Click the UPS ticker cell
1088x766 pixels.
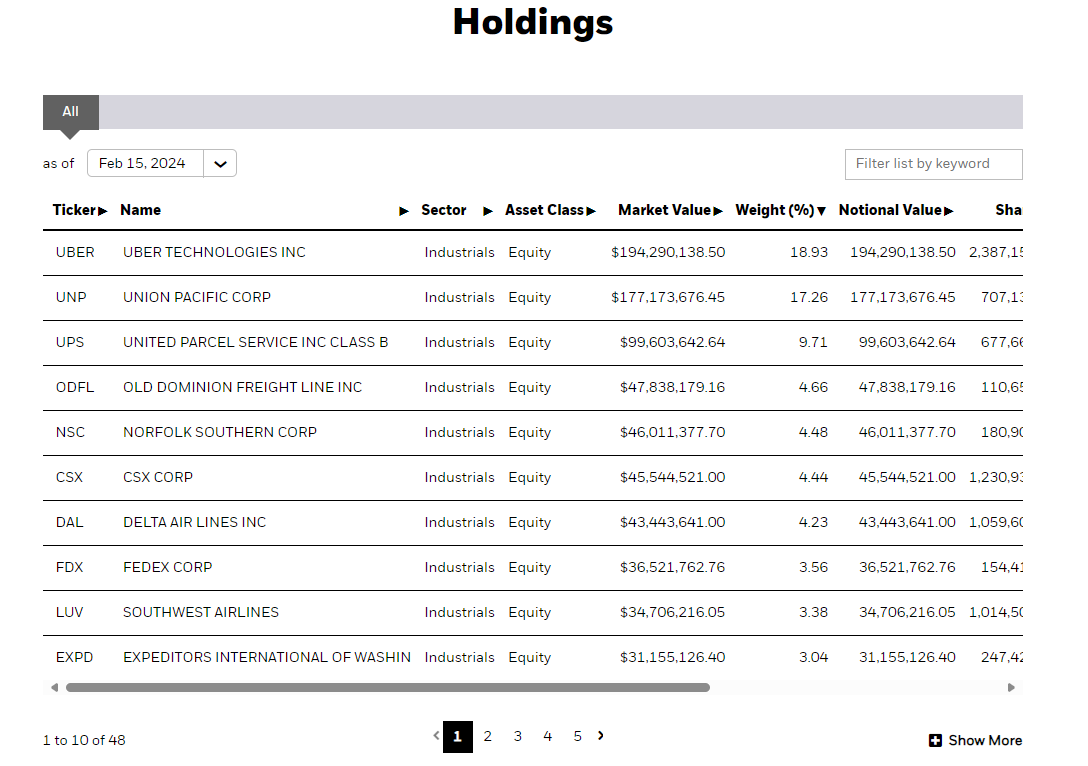(70, 343)
